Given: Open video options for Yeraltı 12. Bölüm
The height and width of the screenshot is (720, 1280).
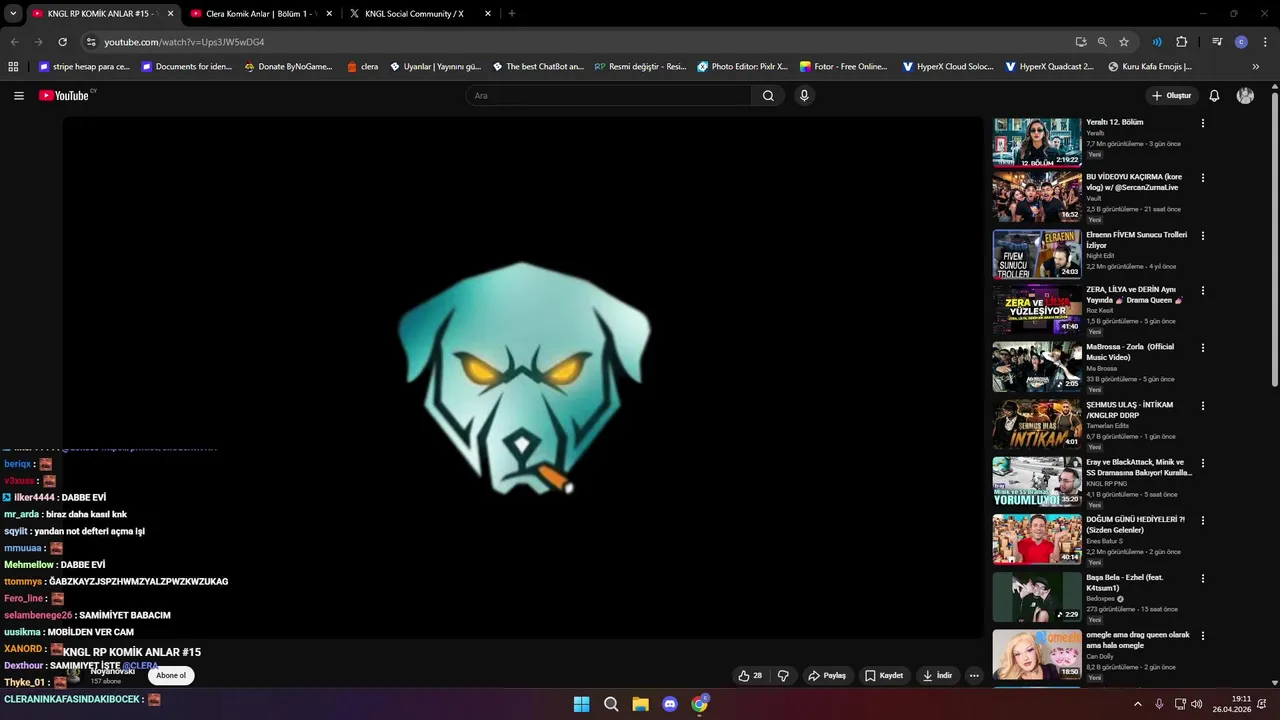Looking at the screenshot, I should (x=1203, y=123).
